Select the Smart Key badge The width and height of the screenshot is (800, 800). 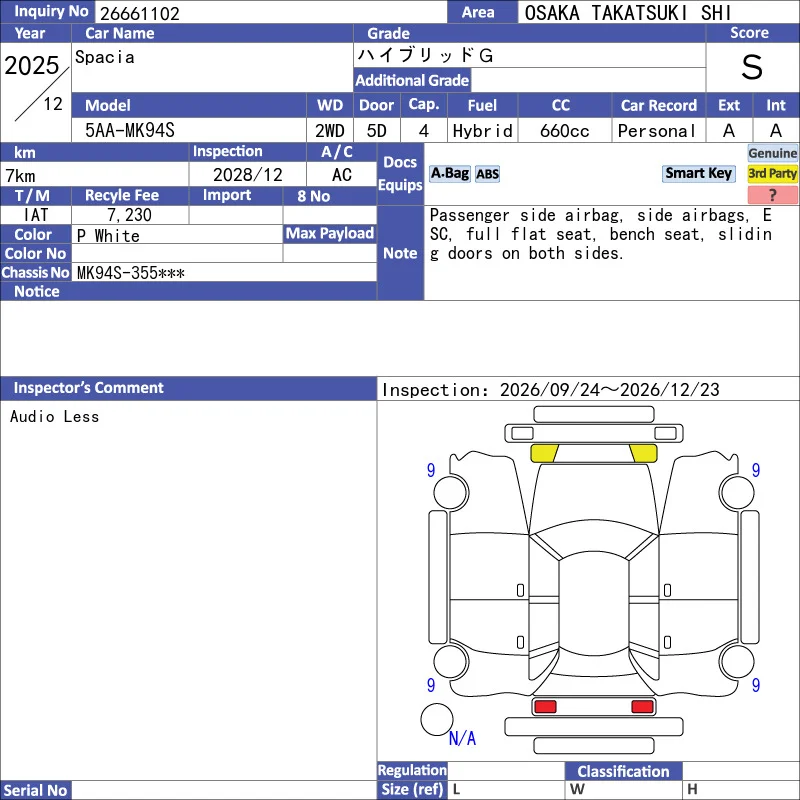pyautogui.click(x=698, y=173)
